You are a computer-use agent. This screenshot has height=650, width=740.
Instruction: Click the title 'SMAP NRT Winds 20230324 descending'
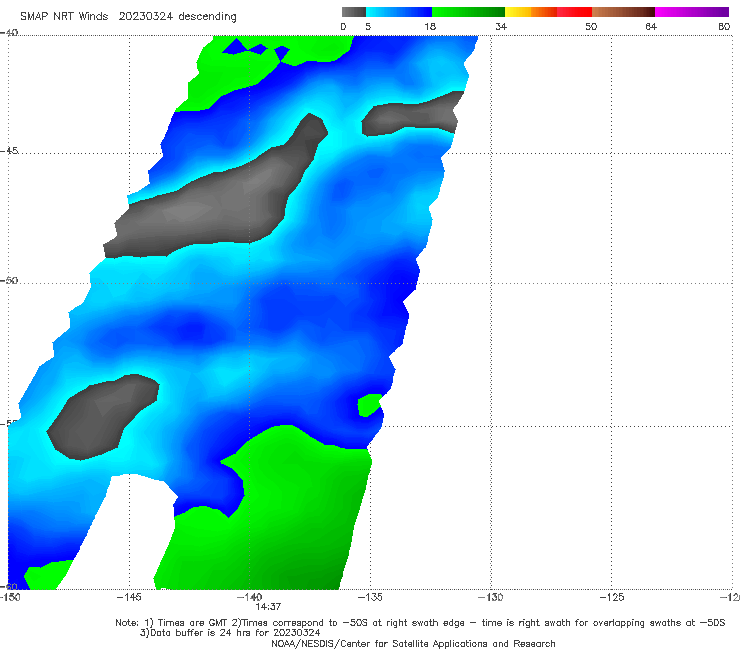click(x=128, y=17)
